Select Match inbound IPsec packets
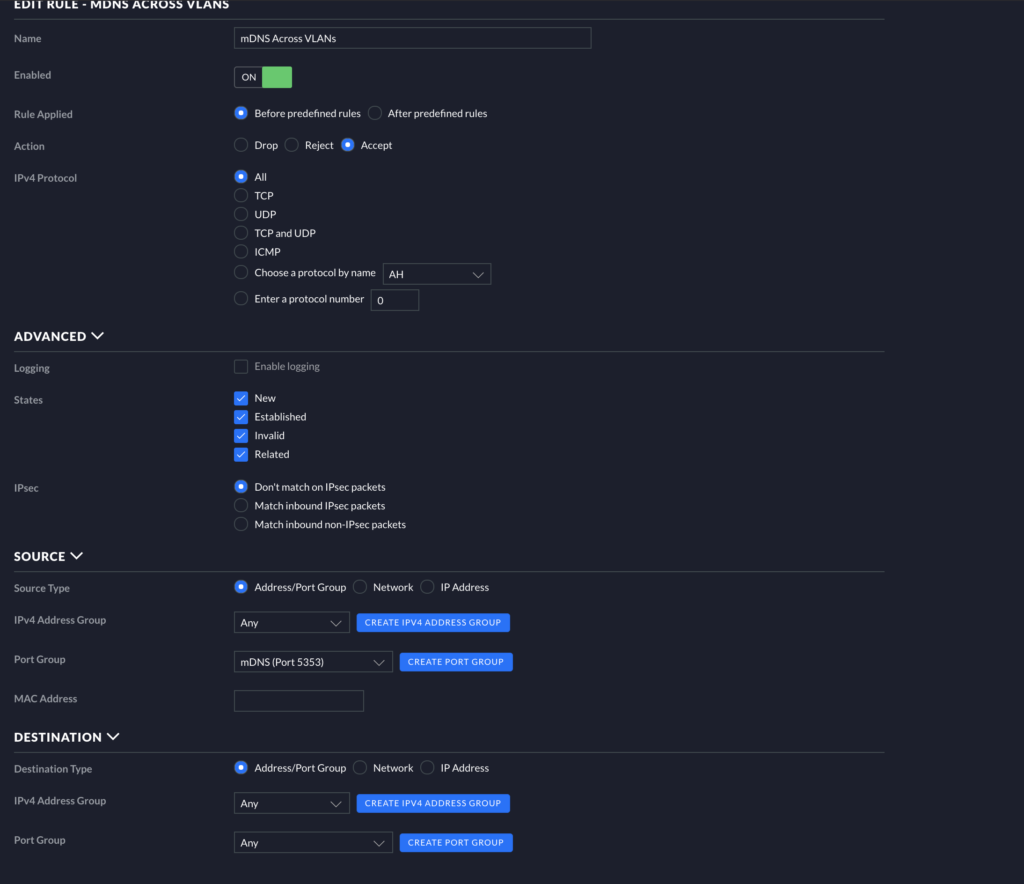 pos(241,506)
